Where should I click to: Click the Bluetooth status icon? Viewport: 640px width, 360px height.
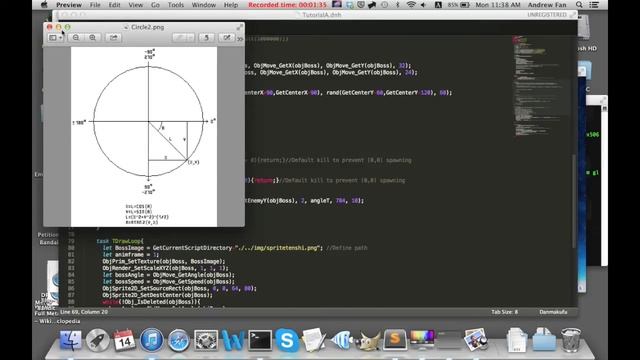[398, 5]
